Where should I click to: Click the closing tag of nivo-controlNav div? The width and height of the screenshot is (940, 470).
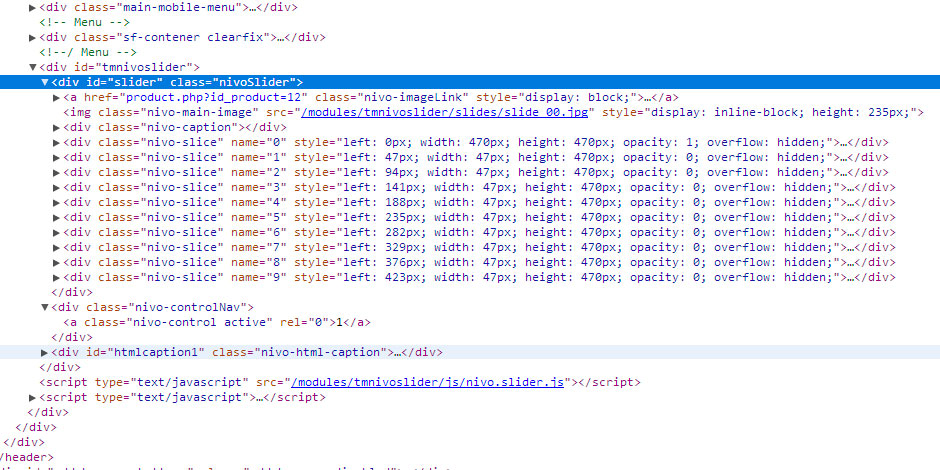(x=72, y=337)
